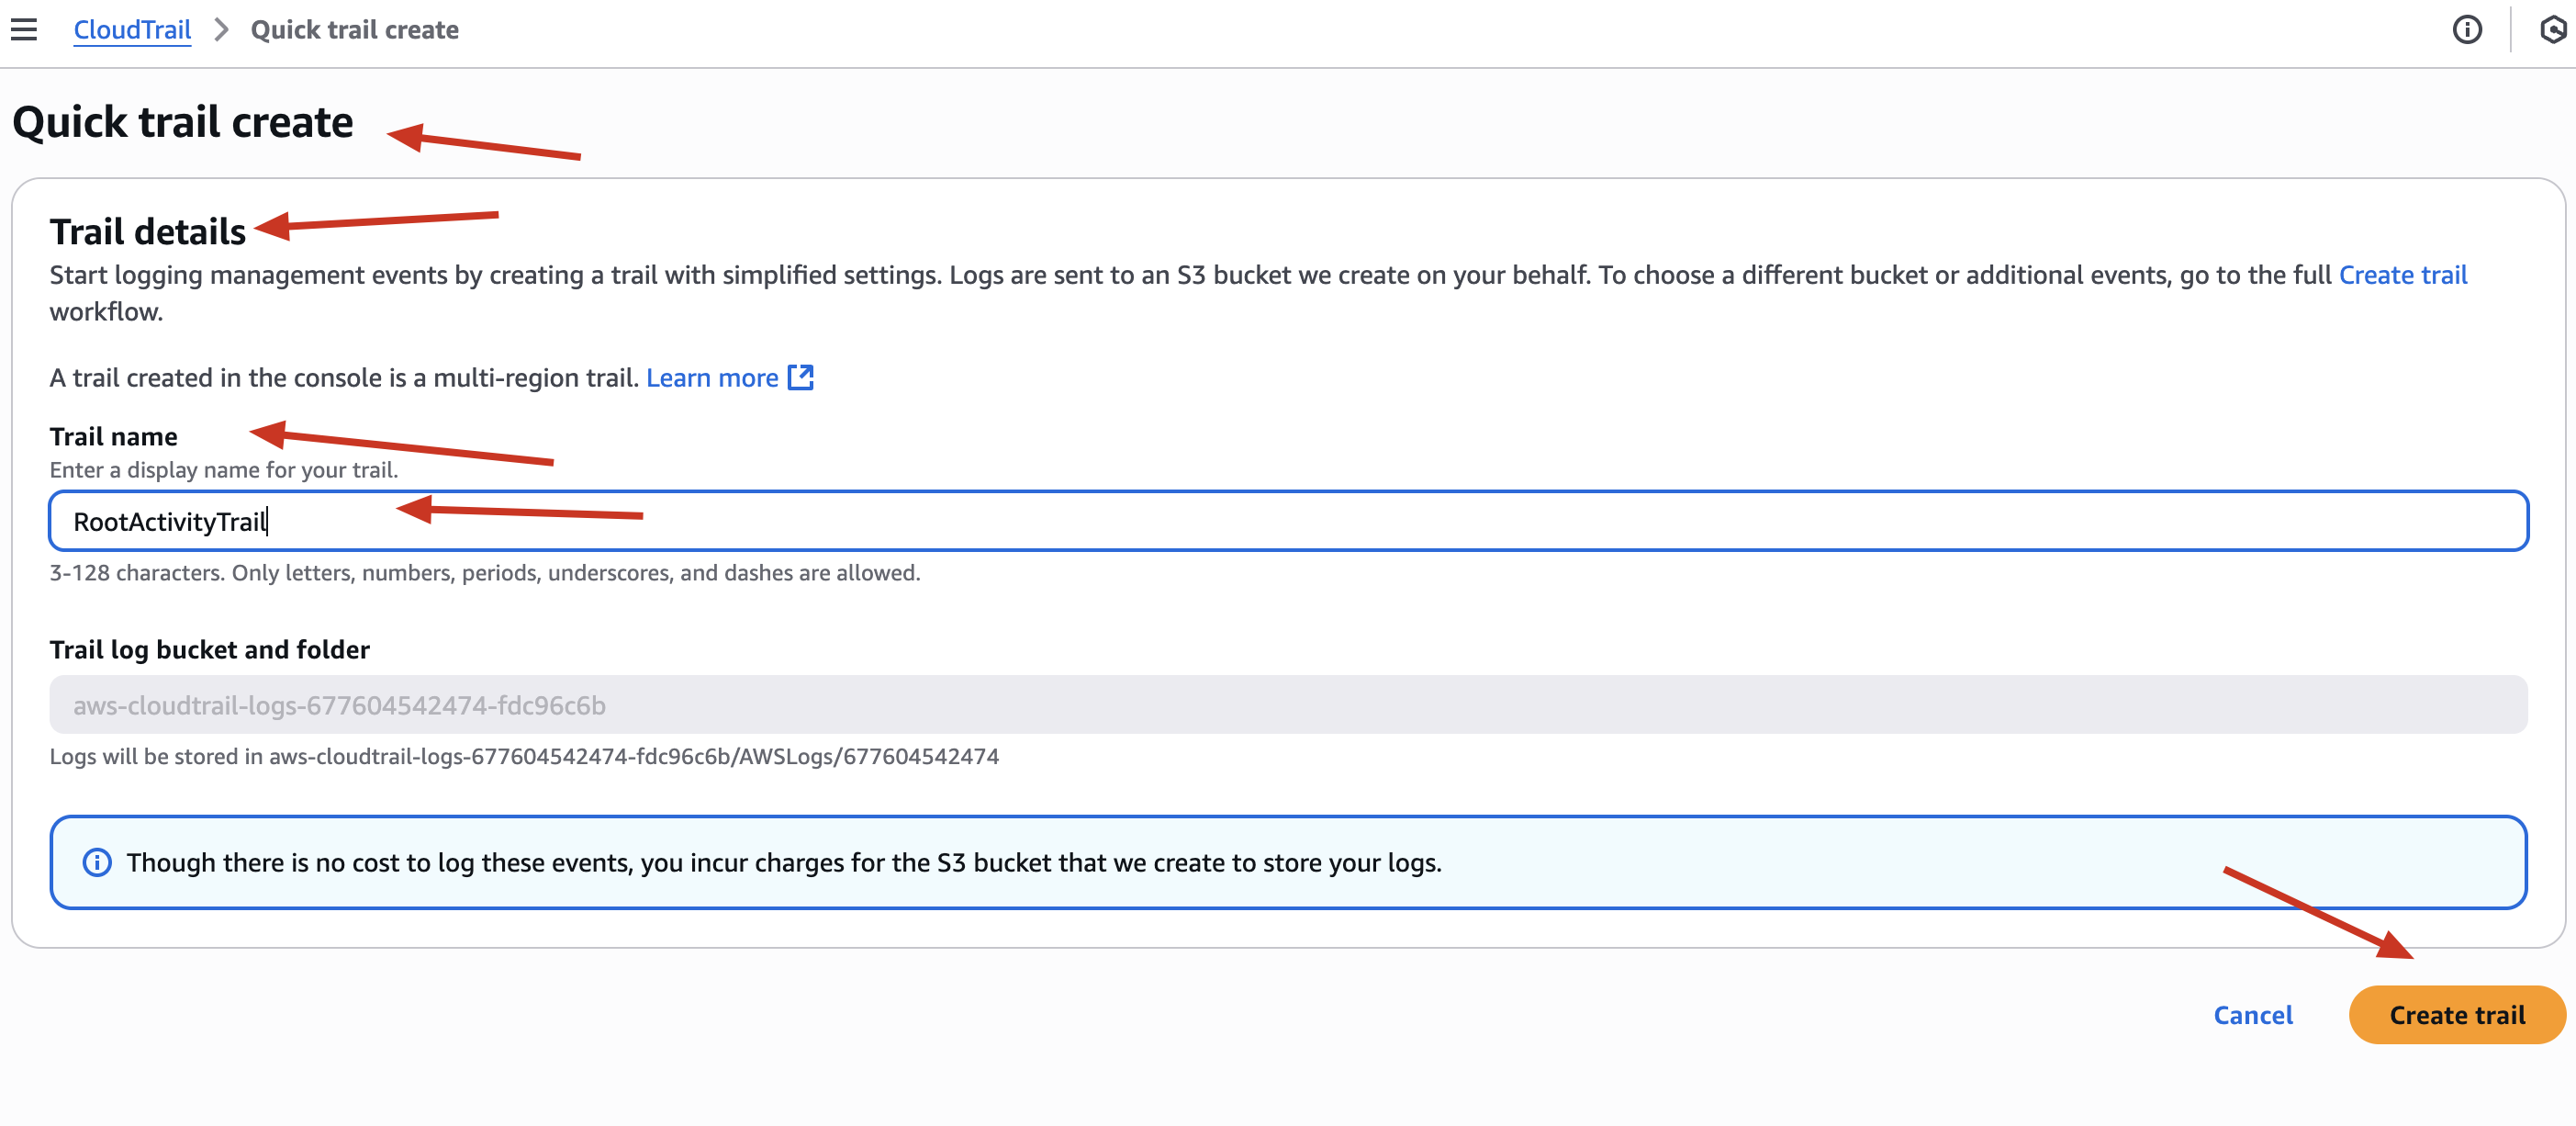Click the info panel icon at top right
2576x1126 pixels.
(2467, 30)
